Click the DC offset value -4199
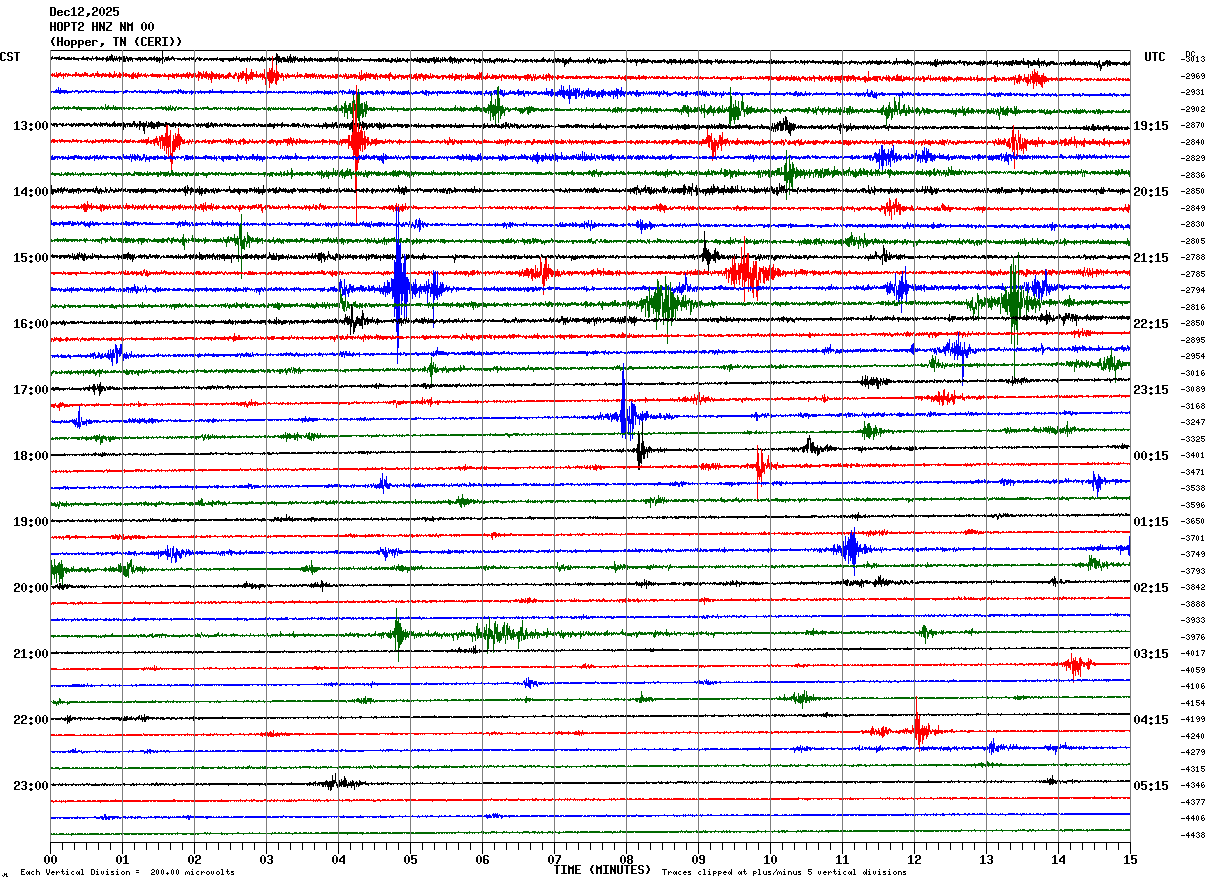This screenshot has width=1210, height=886. [x=1194, y=720]
